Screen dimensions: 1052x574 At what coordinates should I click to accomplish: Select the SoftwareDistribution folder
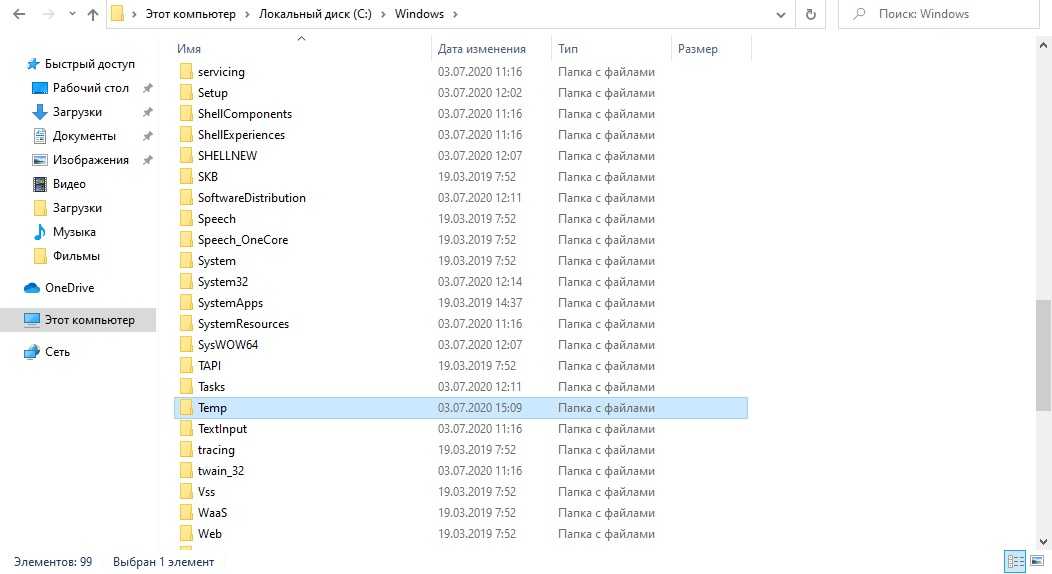[251, 198]
